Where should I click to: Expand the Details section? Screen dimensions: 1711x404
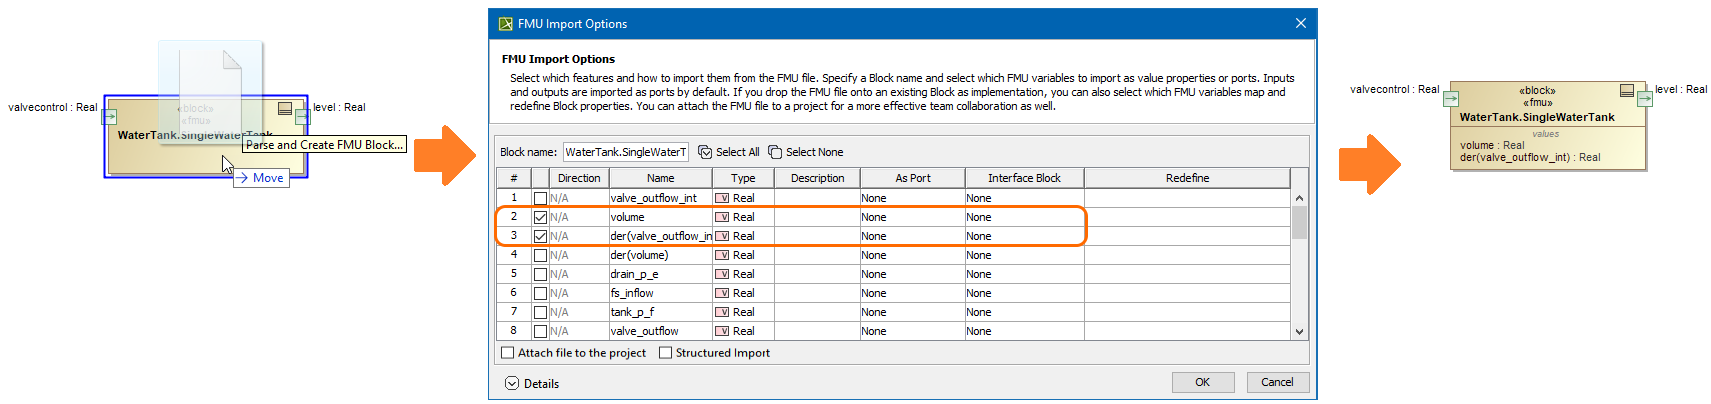[512, 383]
